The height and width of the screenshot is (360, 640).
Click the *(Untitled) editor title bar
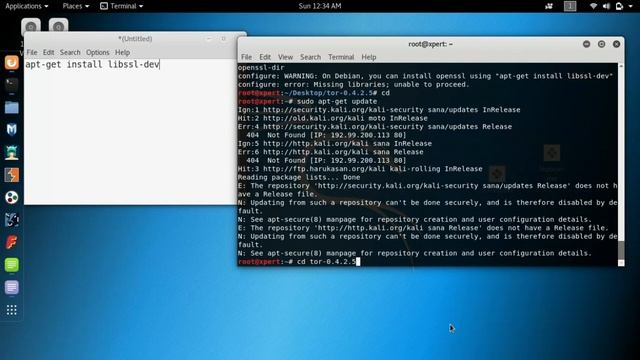coord(135,39)
